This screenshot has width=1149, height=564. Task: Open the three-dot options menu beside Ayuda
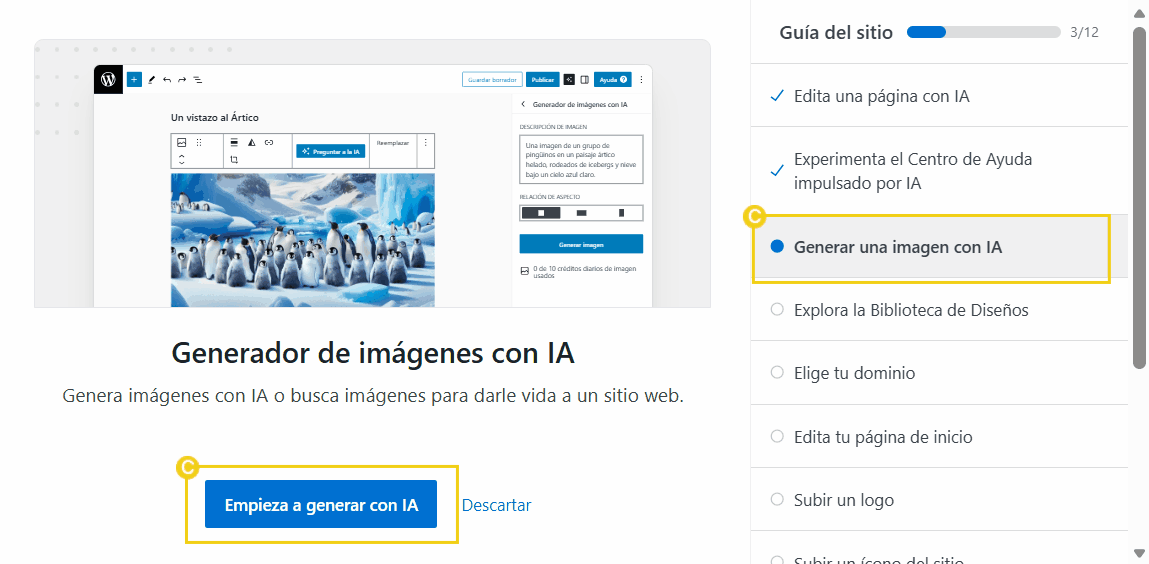click(x=641, y=80)
